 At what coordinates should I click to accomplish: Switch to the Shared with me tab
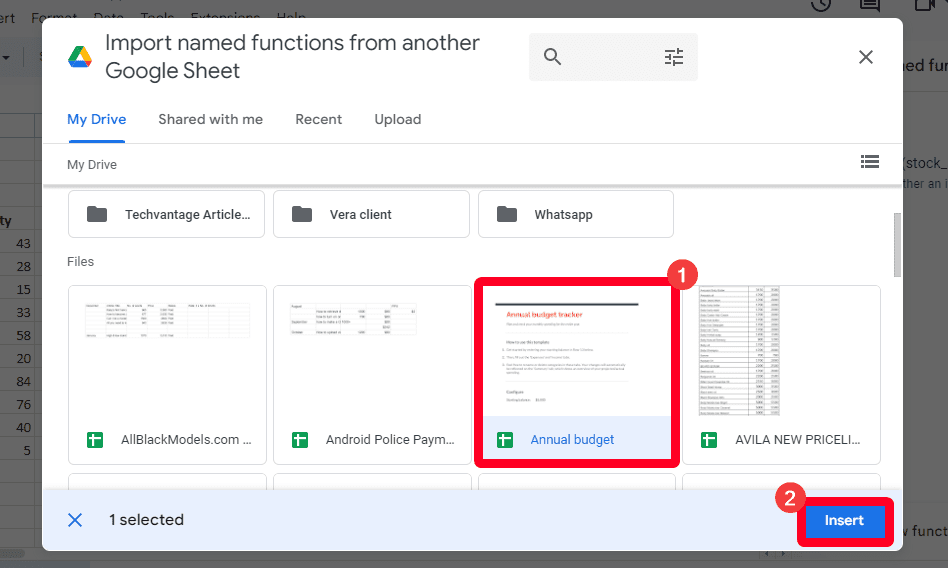click(x=210, y=119)
